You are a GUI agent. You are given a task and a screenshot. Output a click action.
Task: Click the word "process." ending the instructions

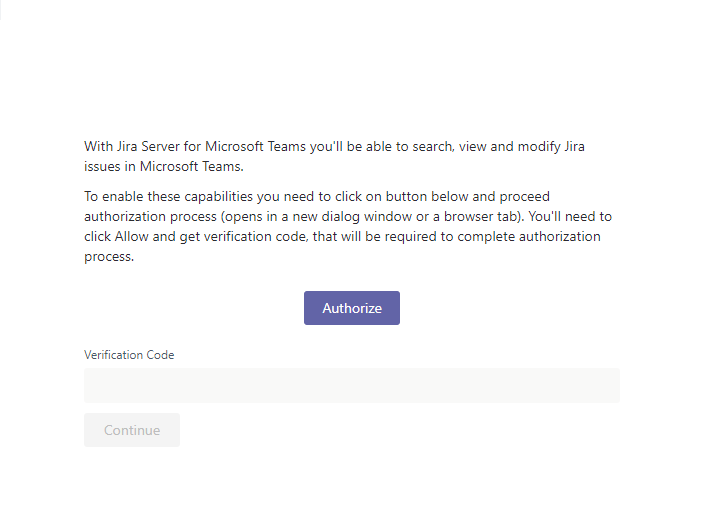(x=109, y=256)
